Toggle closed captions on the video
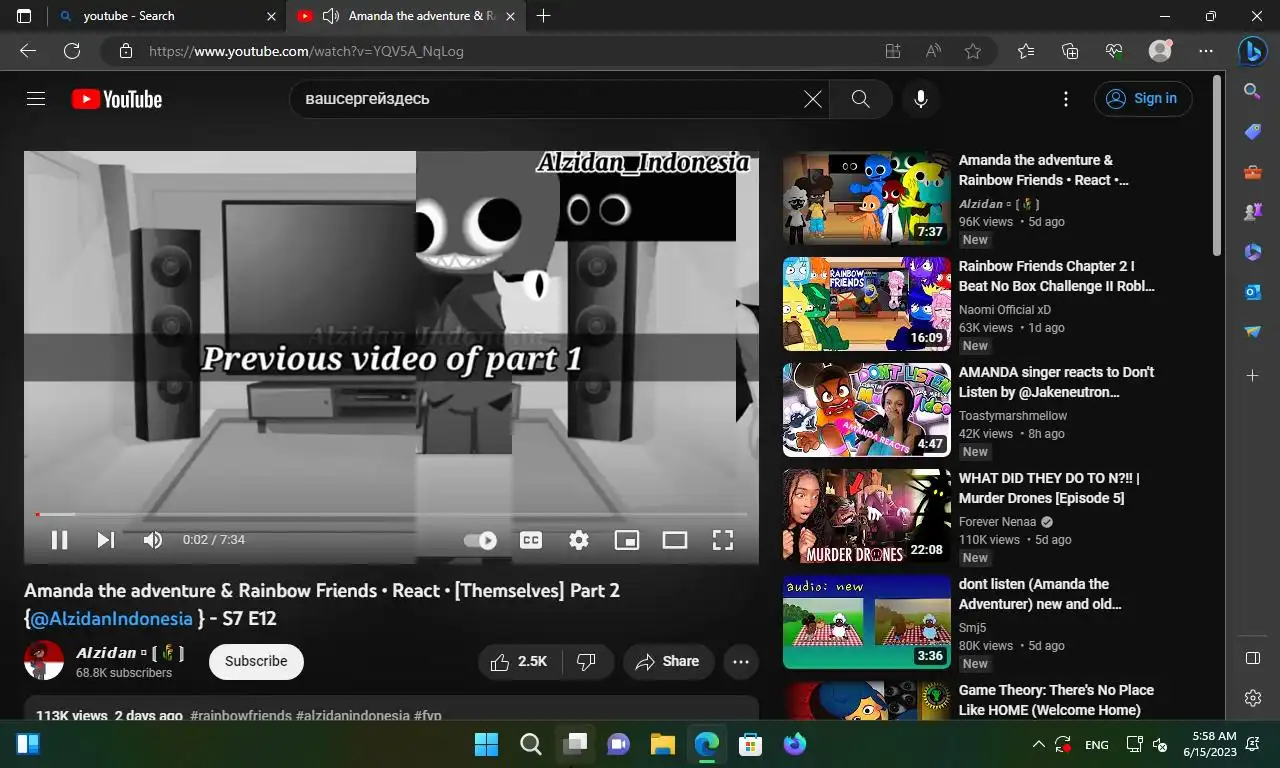Screen dimensions: 1280x768 (531, 540)
